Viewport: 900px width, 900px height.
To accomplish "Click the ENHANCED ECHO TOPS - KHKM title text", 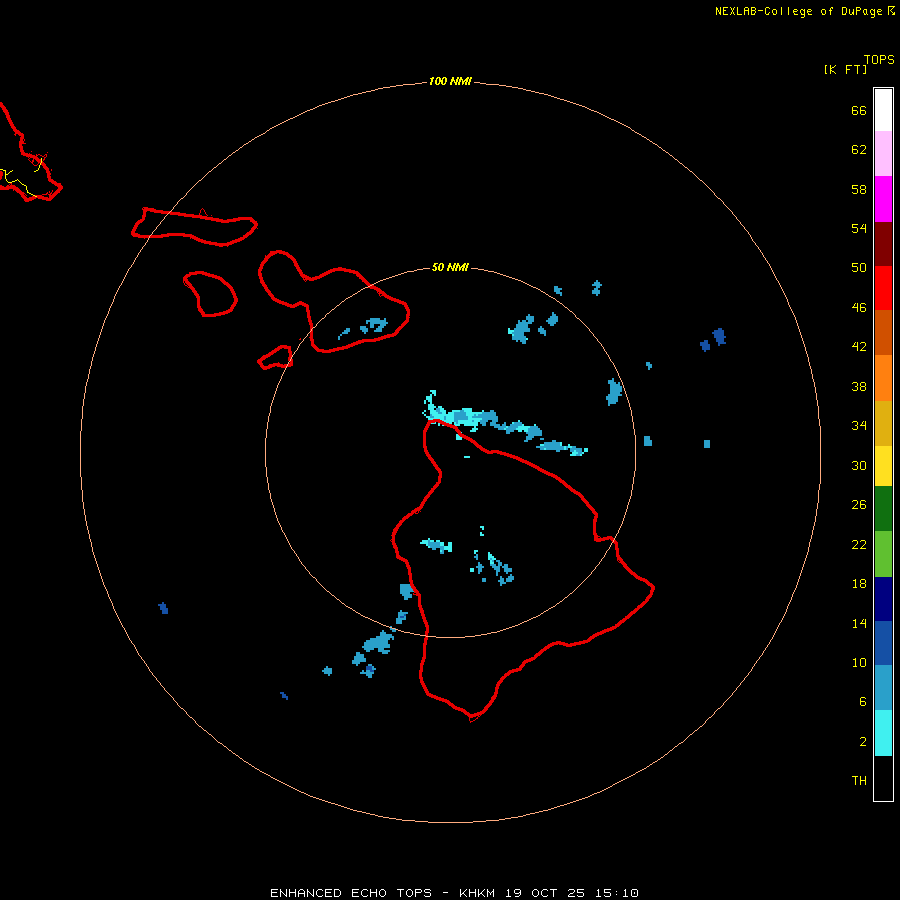I will [382, 893].
